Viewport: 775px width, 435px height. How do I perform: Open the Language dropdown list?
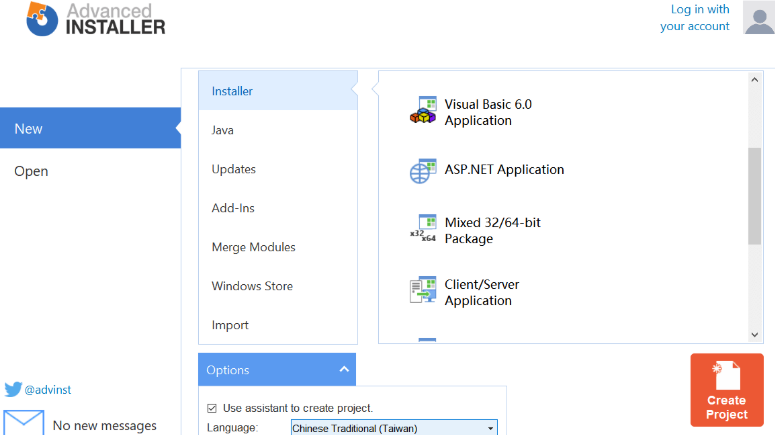point(394,428)
